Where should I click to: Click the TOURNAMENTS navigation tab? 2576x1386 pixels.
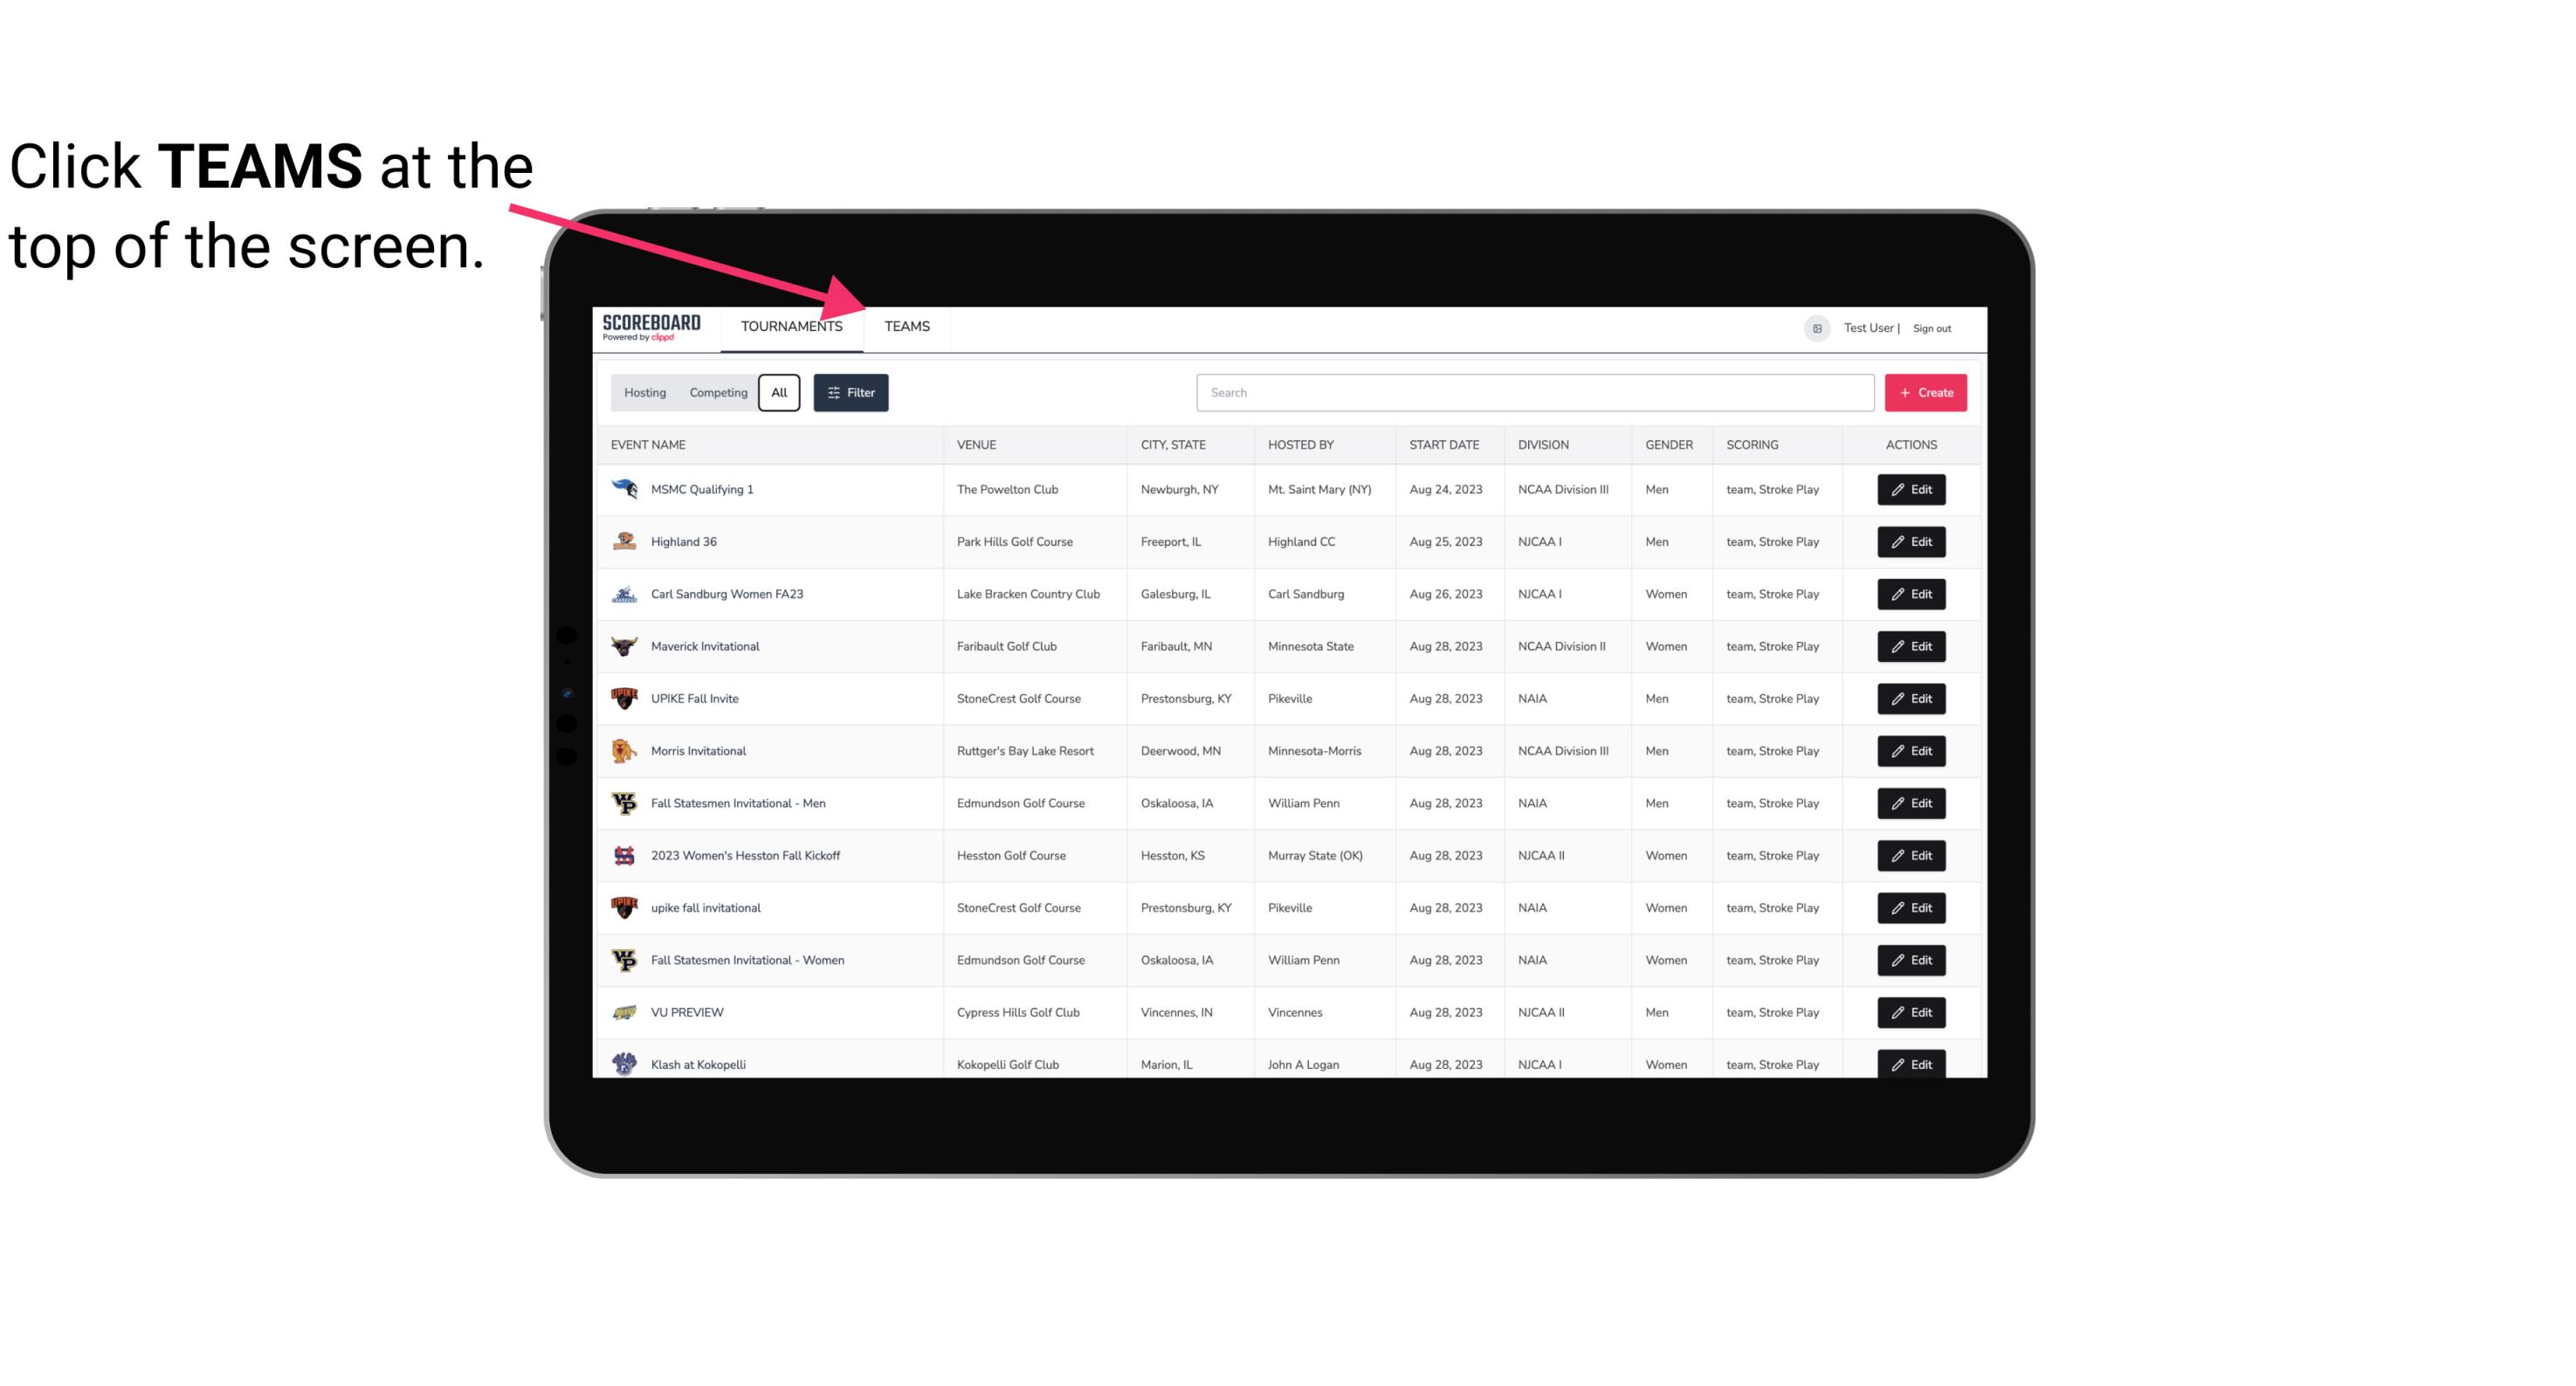coord(791,328)
